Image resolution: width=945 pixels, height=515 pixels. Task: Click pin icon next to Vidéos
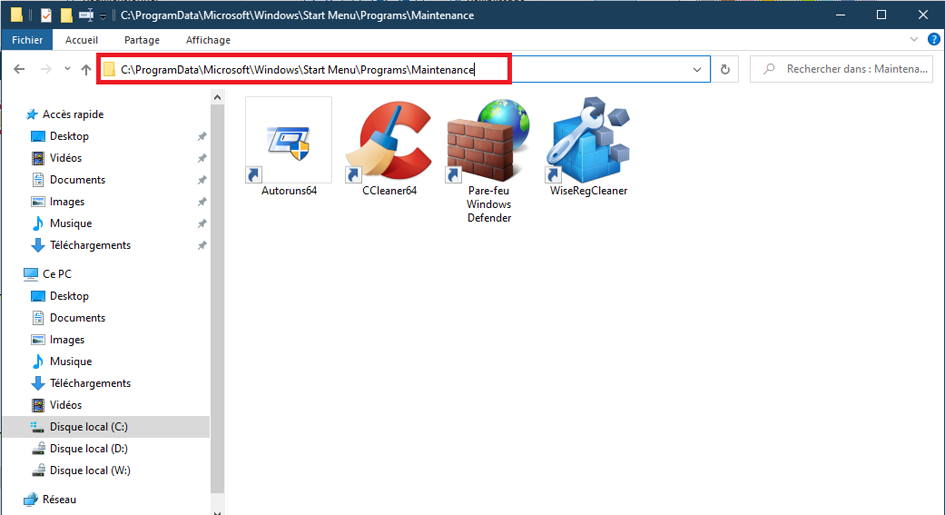202,158
